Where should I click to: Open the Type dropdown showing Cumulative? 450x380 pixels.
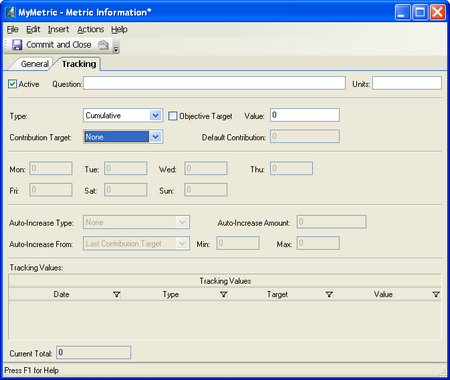point(155,115)
